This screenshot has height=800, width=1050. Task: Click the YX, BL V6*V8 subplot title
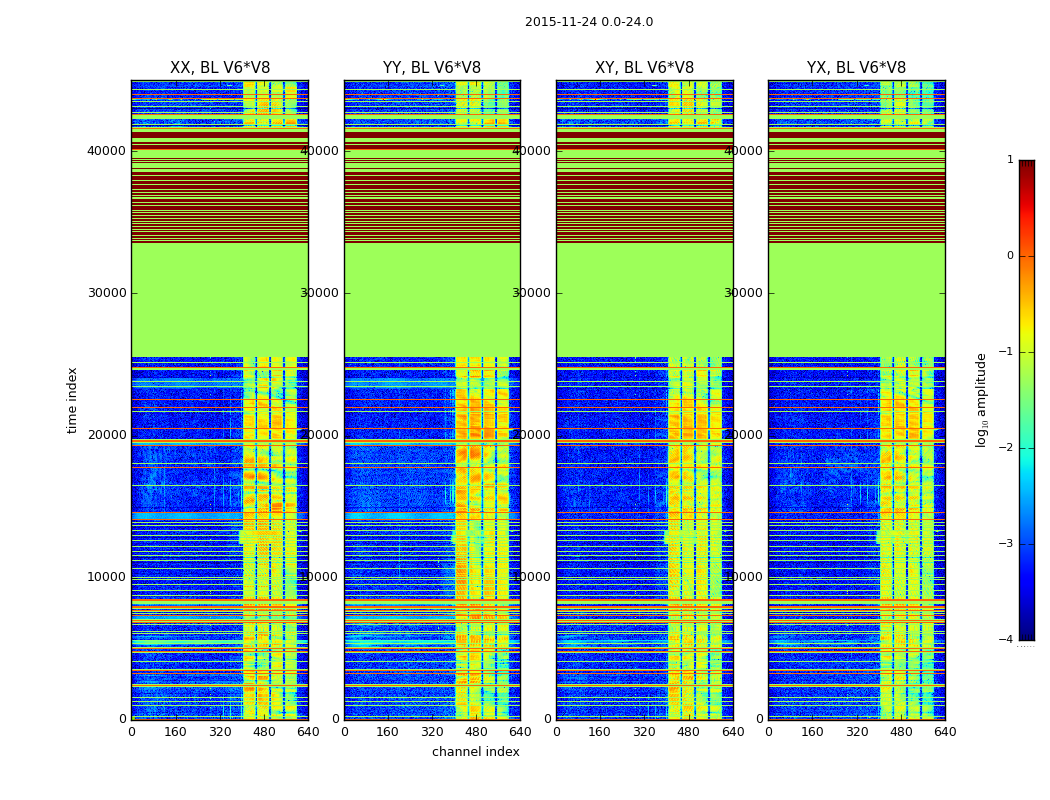pos(856,68)
